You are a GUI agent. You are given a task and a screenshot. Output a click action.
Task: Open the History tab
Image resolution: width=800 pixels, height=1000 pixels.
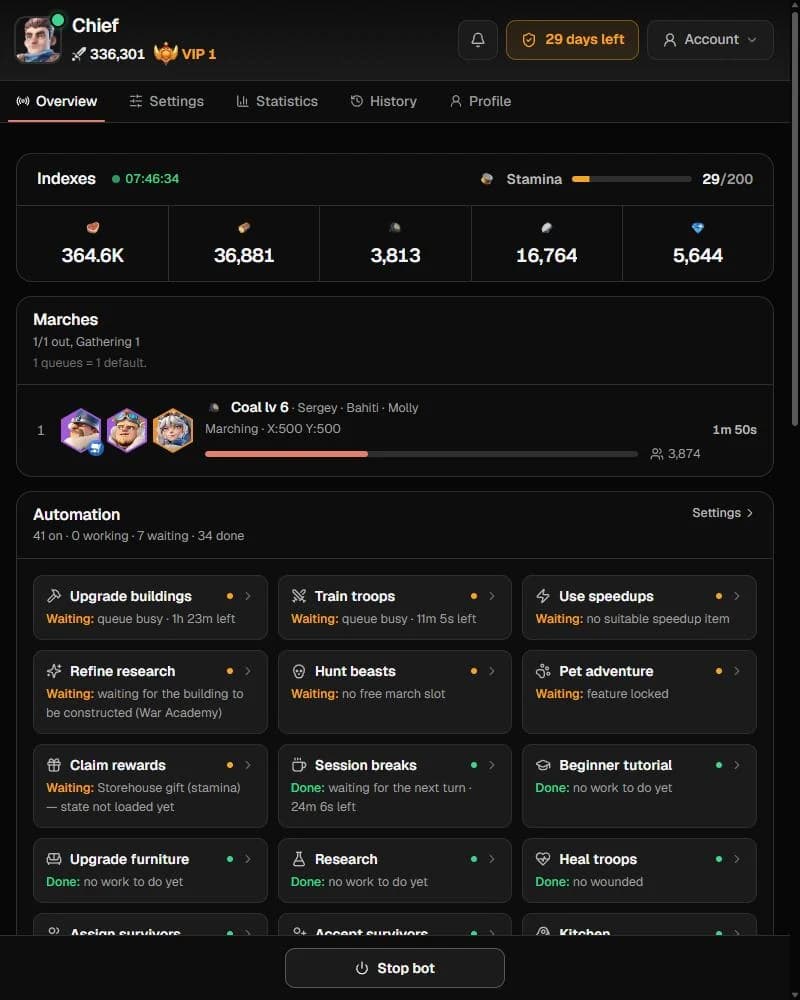[x=383, y=101]
